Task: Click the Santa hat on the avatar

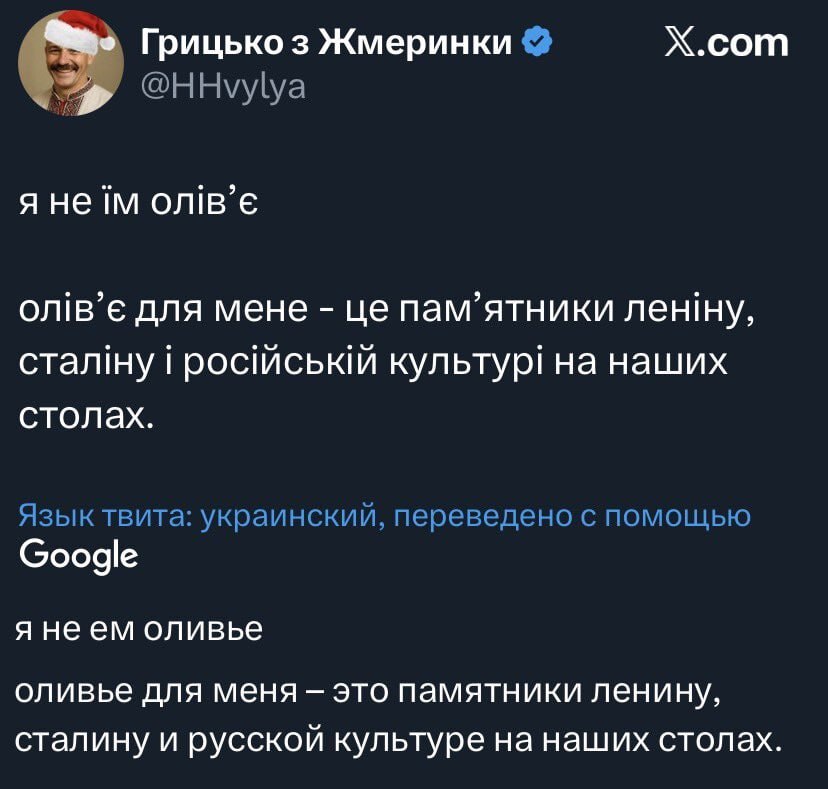Action: point(80,32)
